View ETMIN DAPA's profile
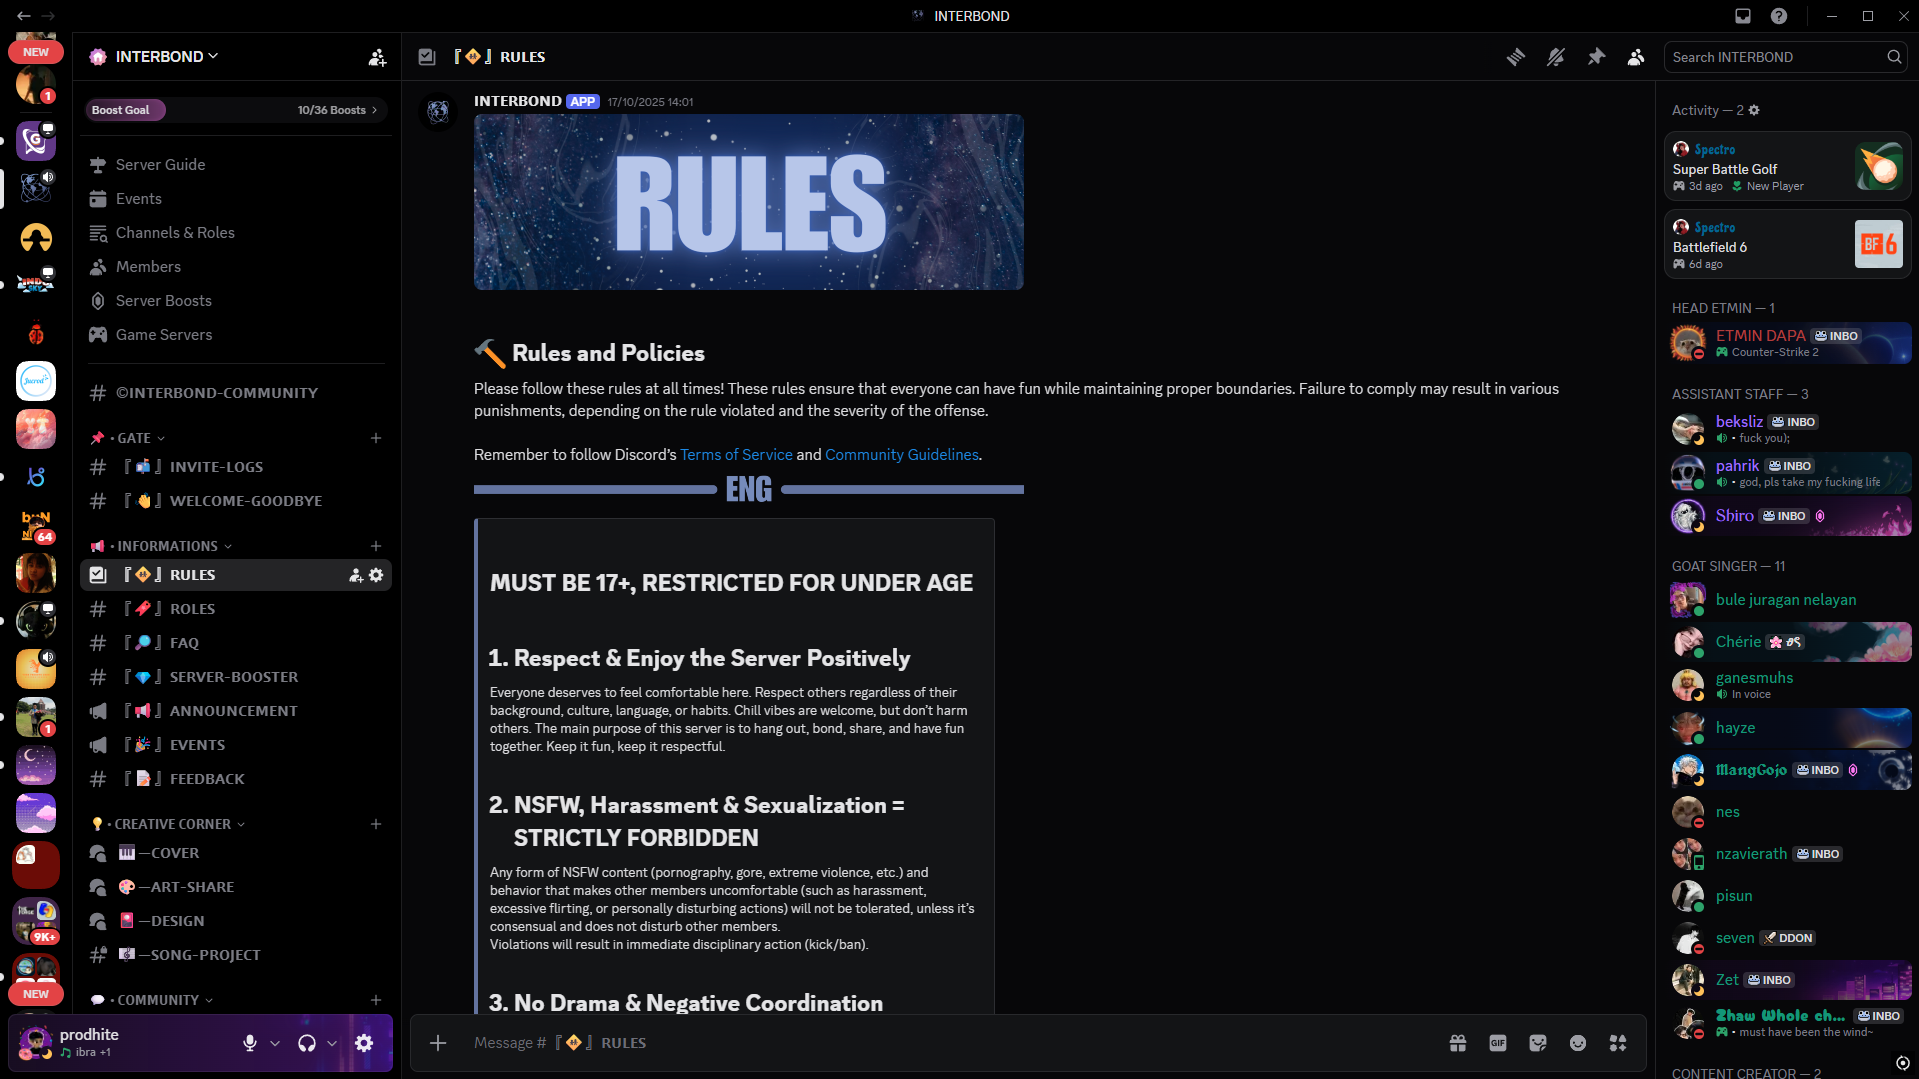Image resolution: width=1919 pixels, height=1079 pixels. (1789, 343)
